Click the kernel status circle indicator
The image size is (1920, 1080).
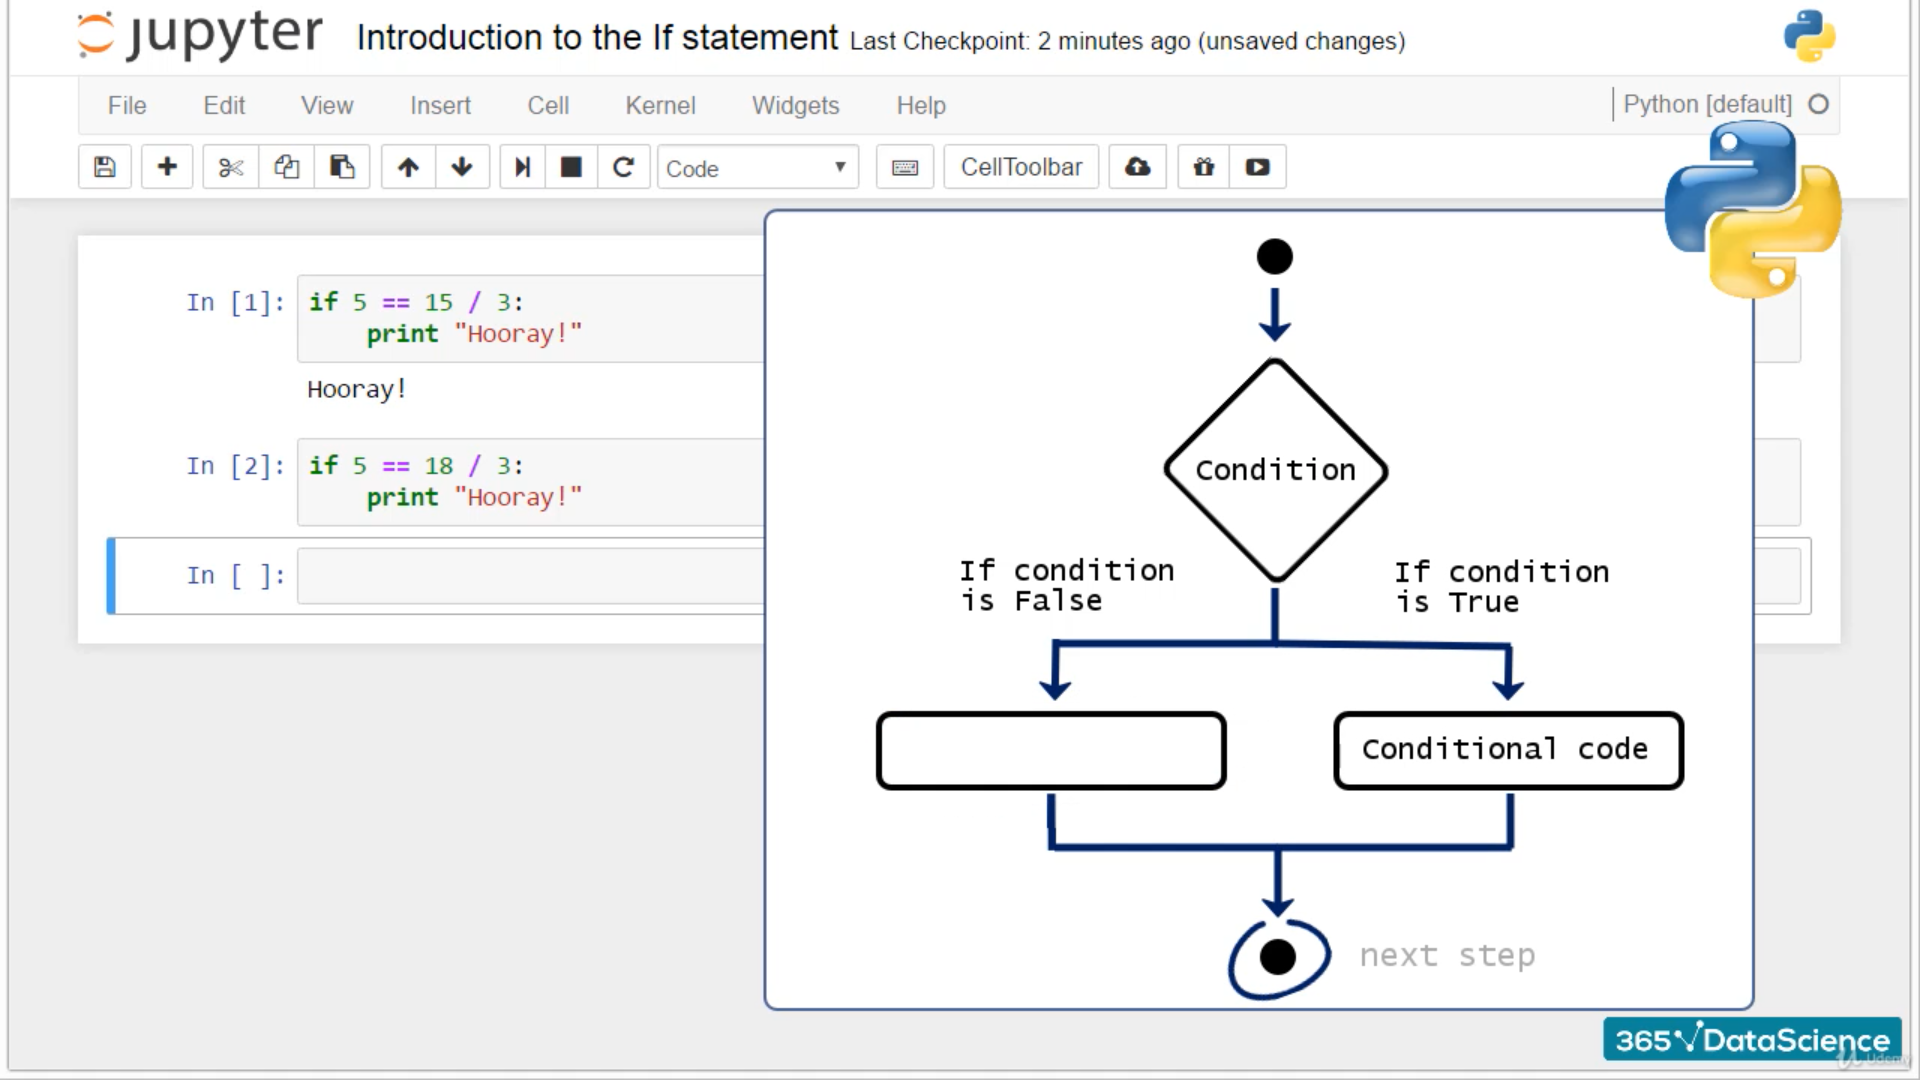pyautogui.click(x=1819, y=104)
